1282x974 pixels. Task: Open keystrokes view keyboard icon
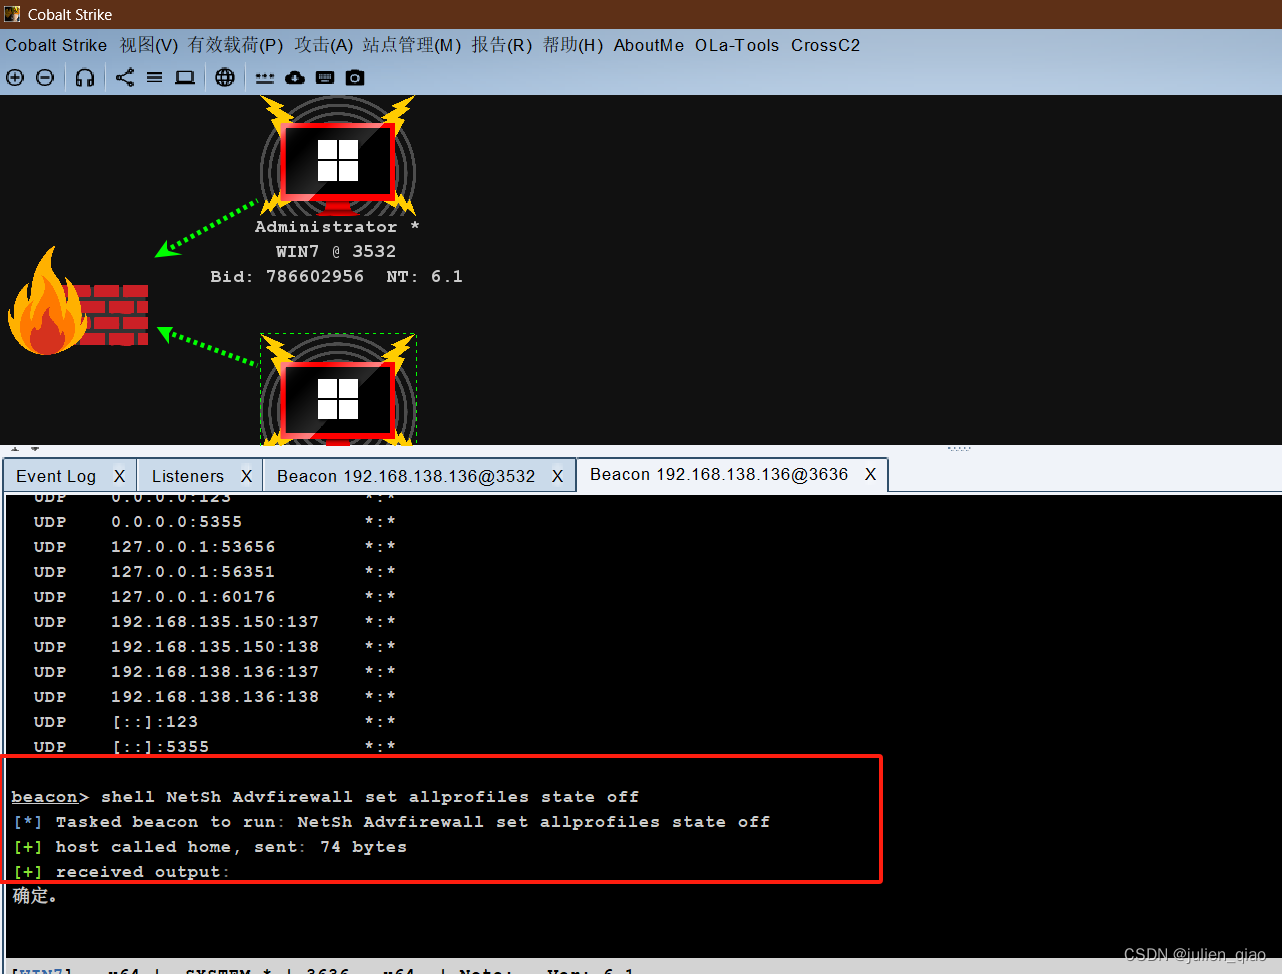(325, 77)
